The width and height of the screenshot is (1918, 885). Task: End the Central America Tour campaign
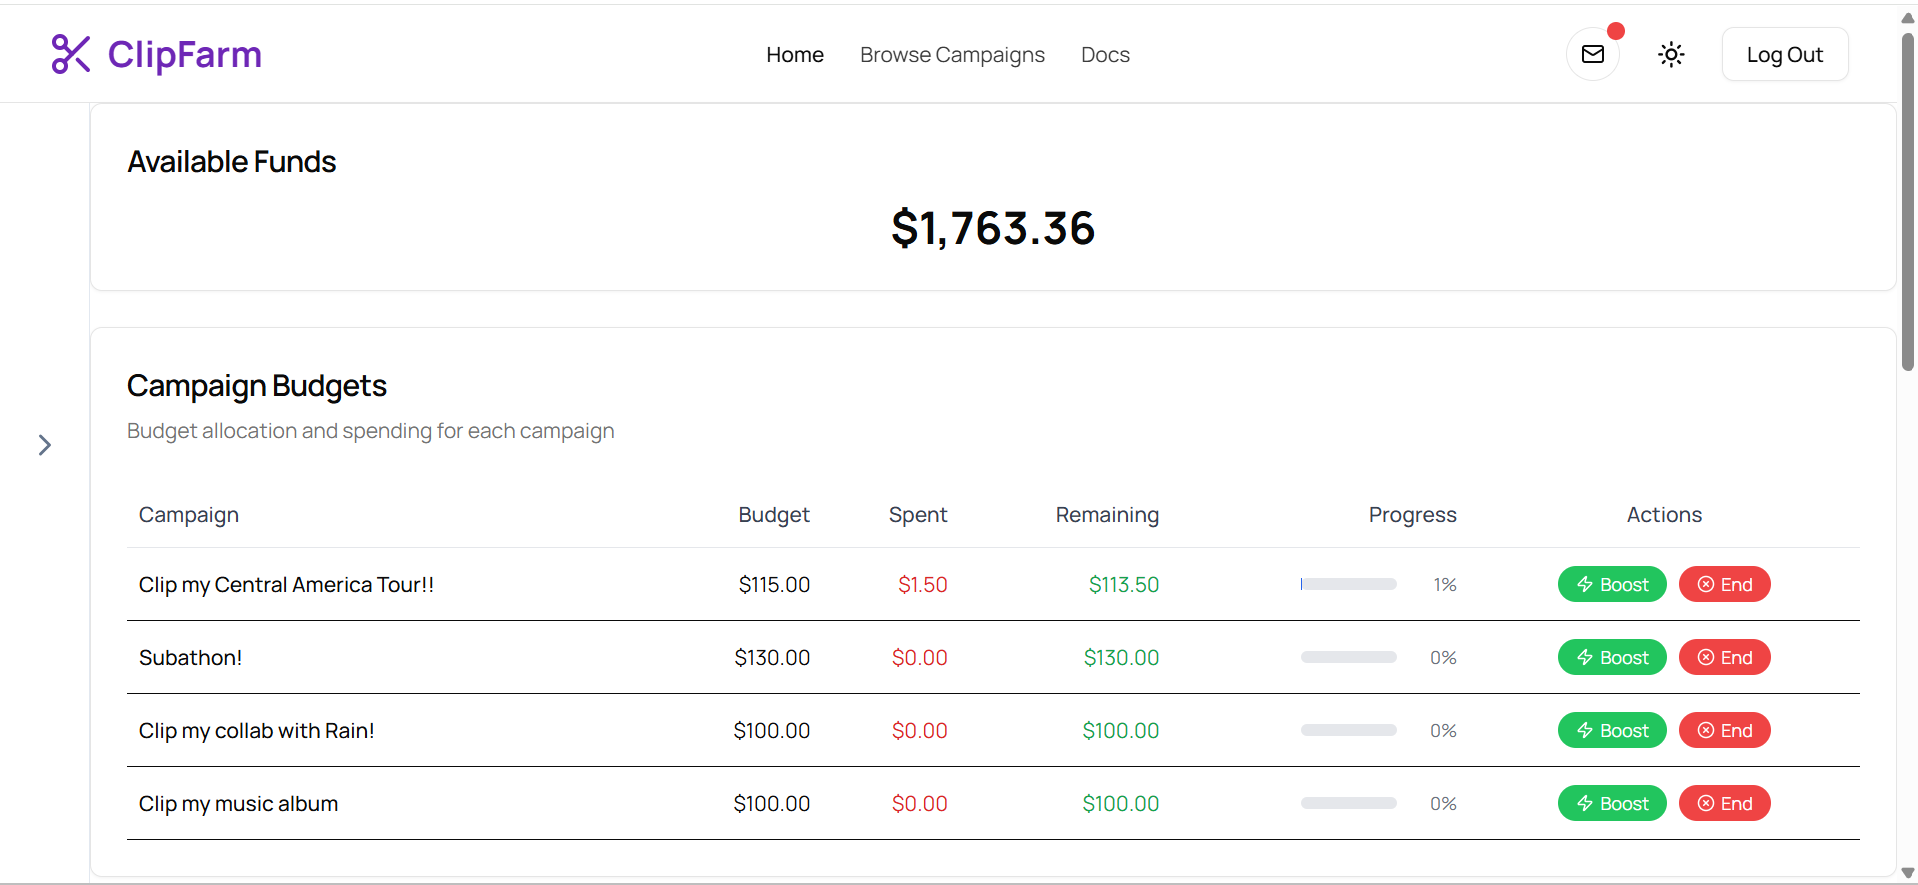pos(1724,585)
